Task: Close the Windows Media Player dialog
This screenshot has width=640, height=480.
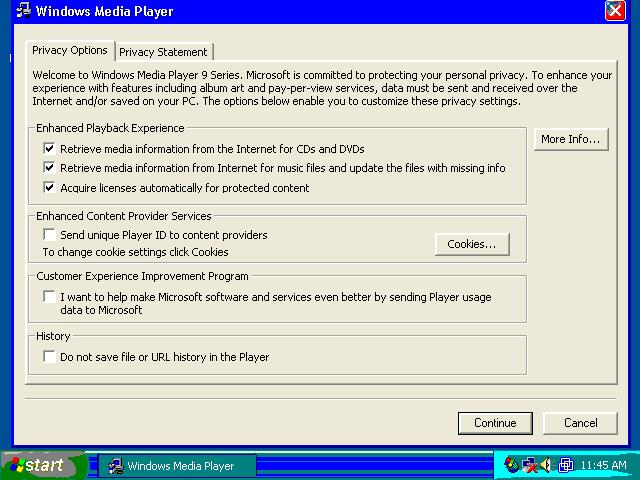Action: pyautogui.click(x=615, y=10)
